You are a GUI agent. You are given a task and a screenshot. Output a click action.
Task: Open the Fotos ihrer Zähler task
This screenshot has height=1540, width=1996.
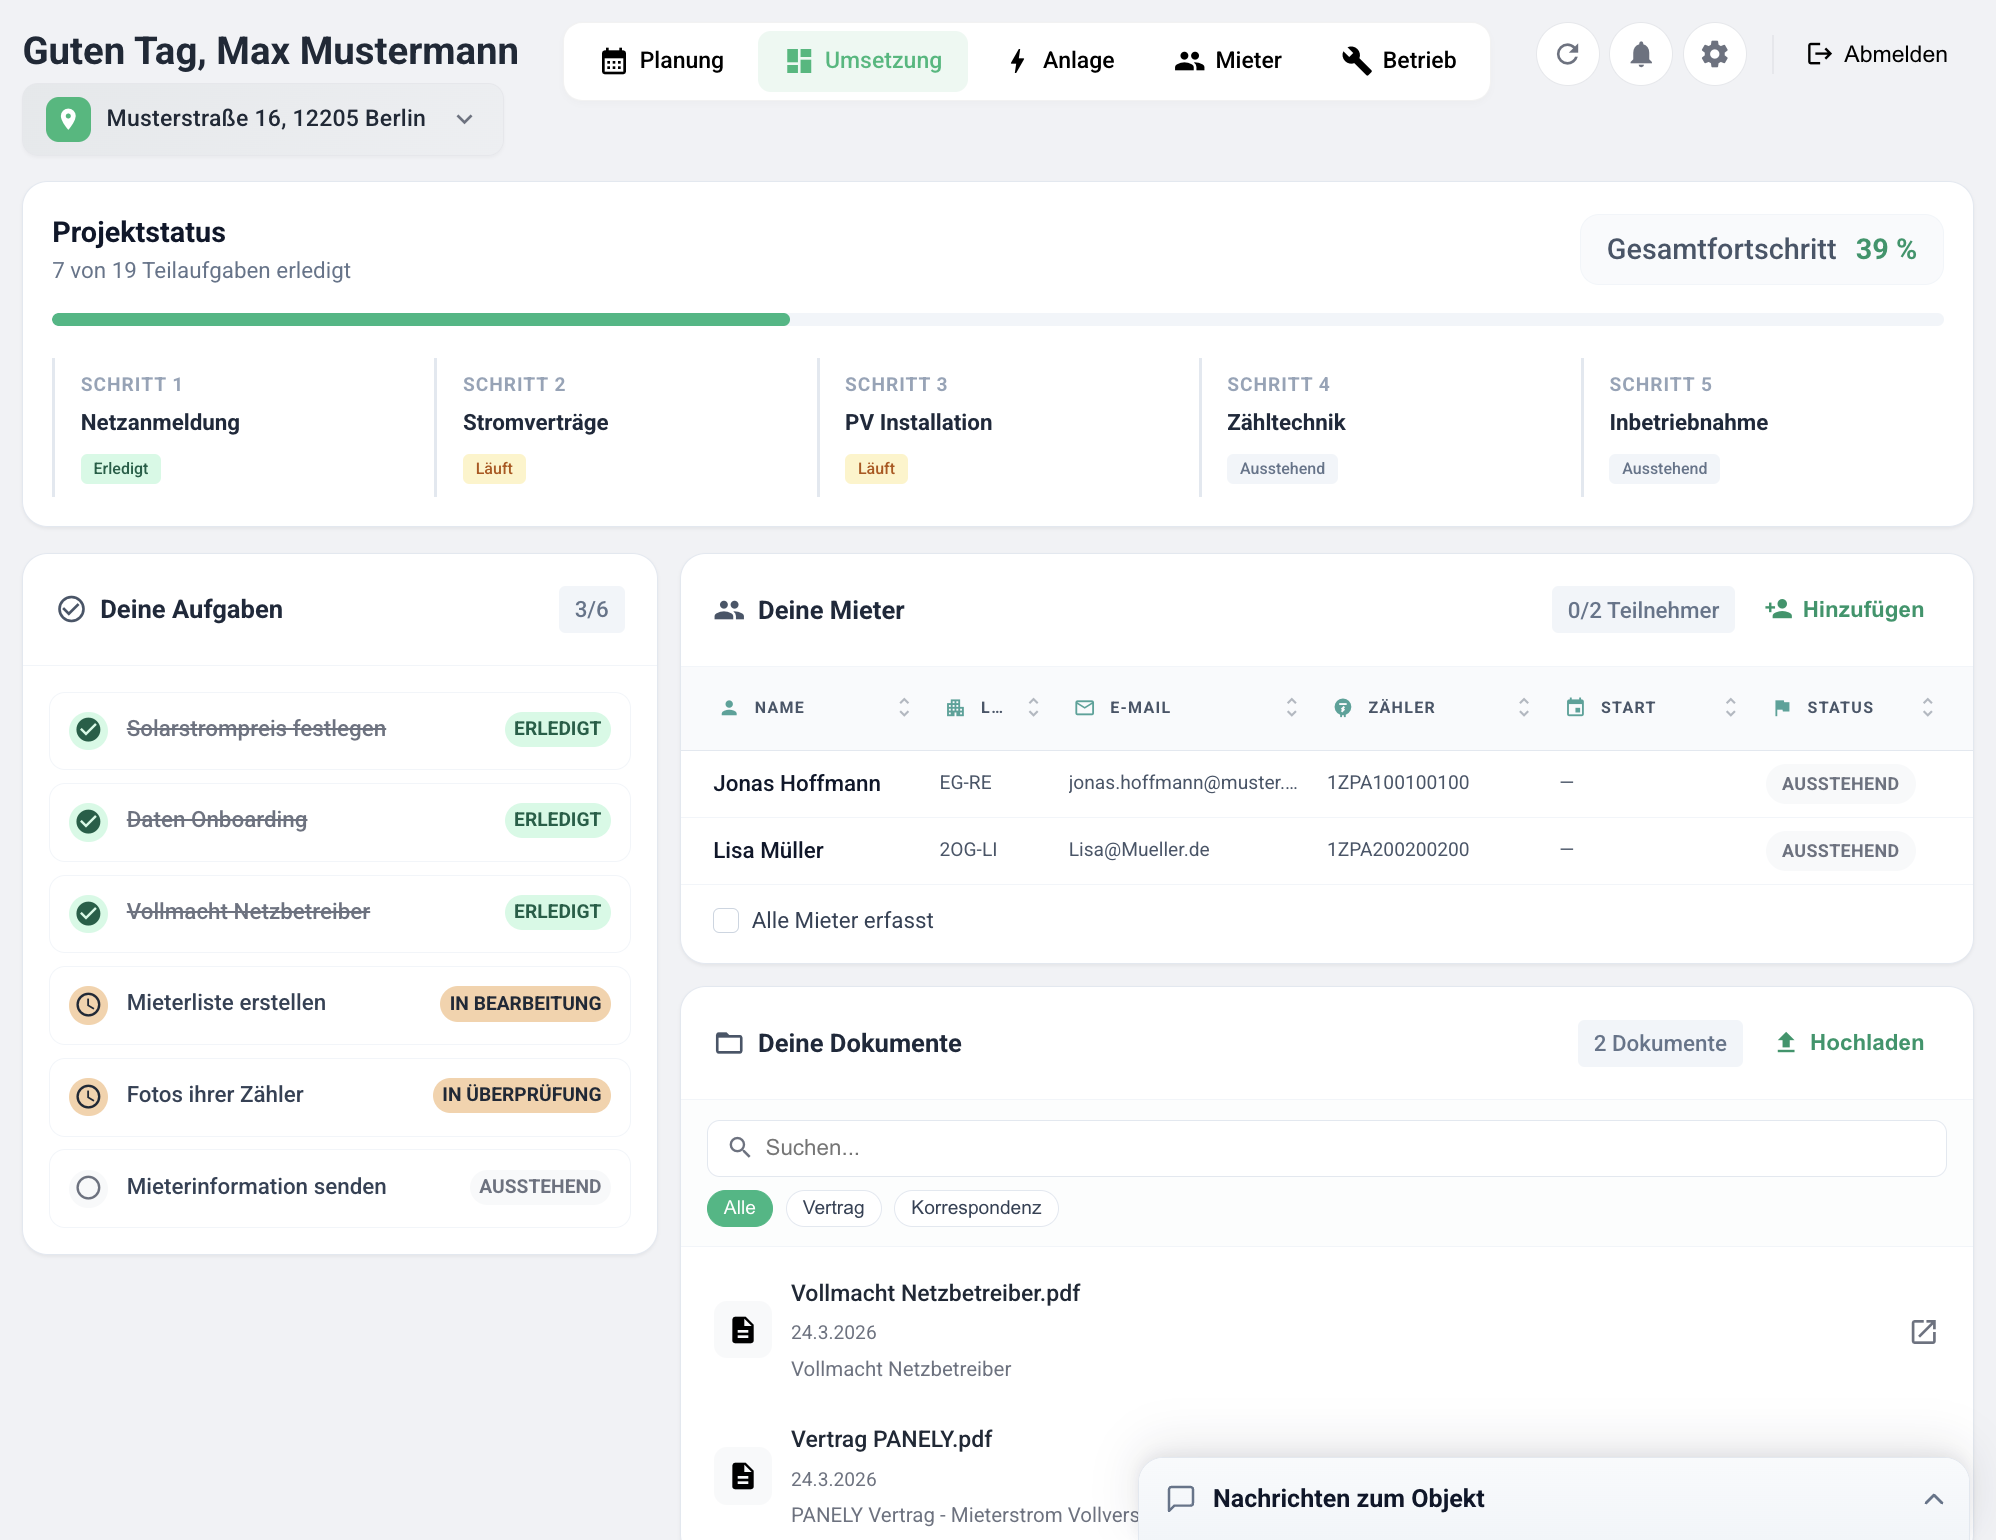pos(340,1096)
